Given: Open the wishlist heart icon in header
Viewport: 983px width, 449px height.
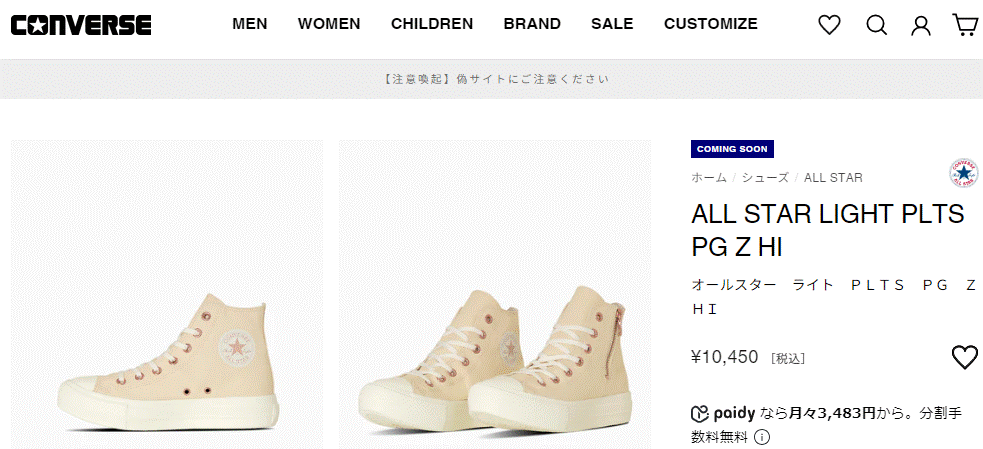Looking at the screenshot, I should click(x=829, y=25).
